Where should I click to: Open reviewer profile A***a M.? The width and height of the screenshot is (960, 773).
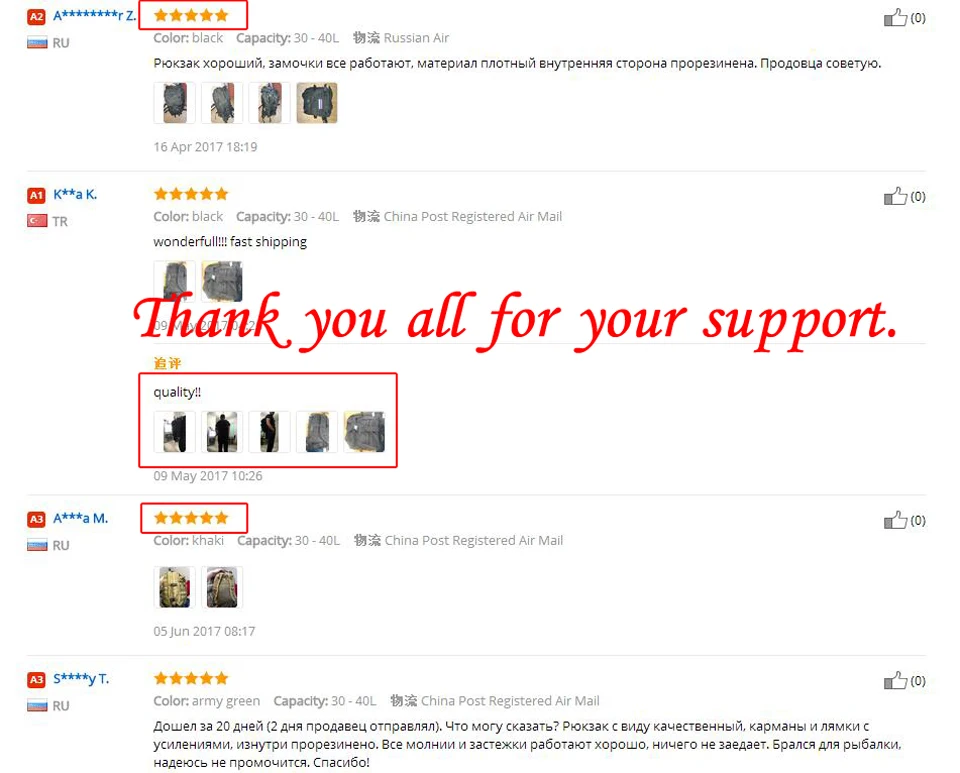click(x=80, y=518)
